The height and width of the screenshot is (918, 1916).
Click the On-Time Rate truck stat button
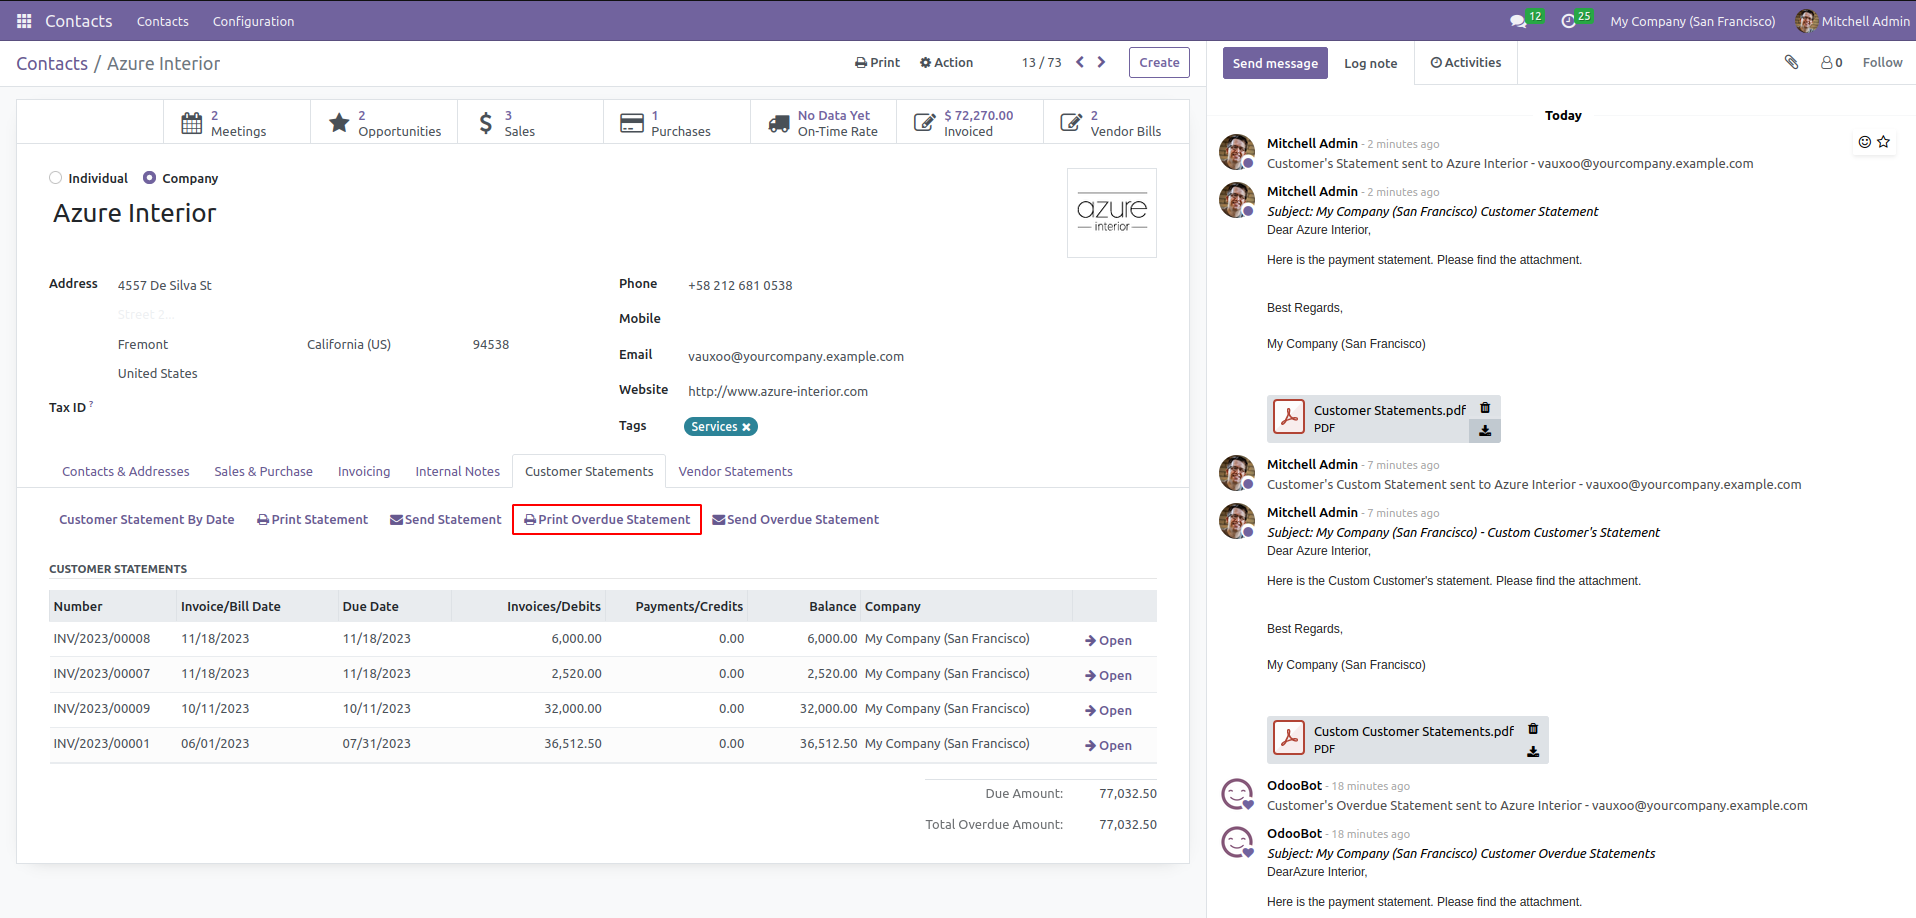pos(824,123)
